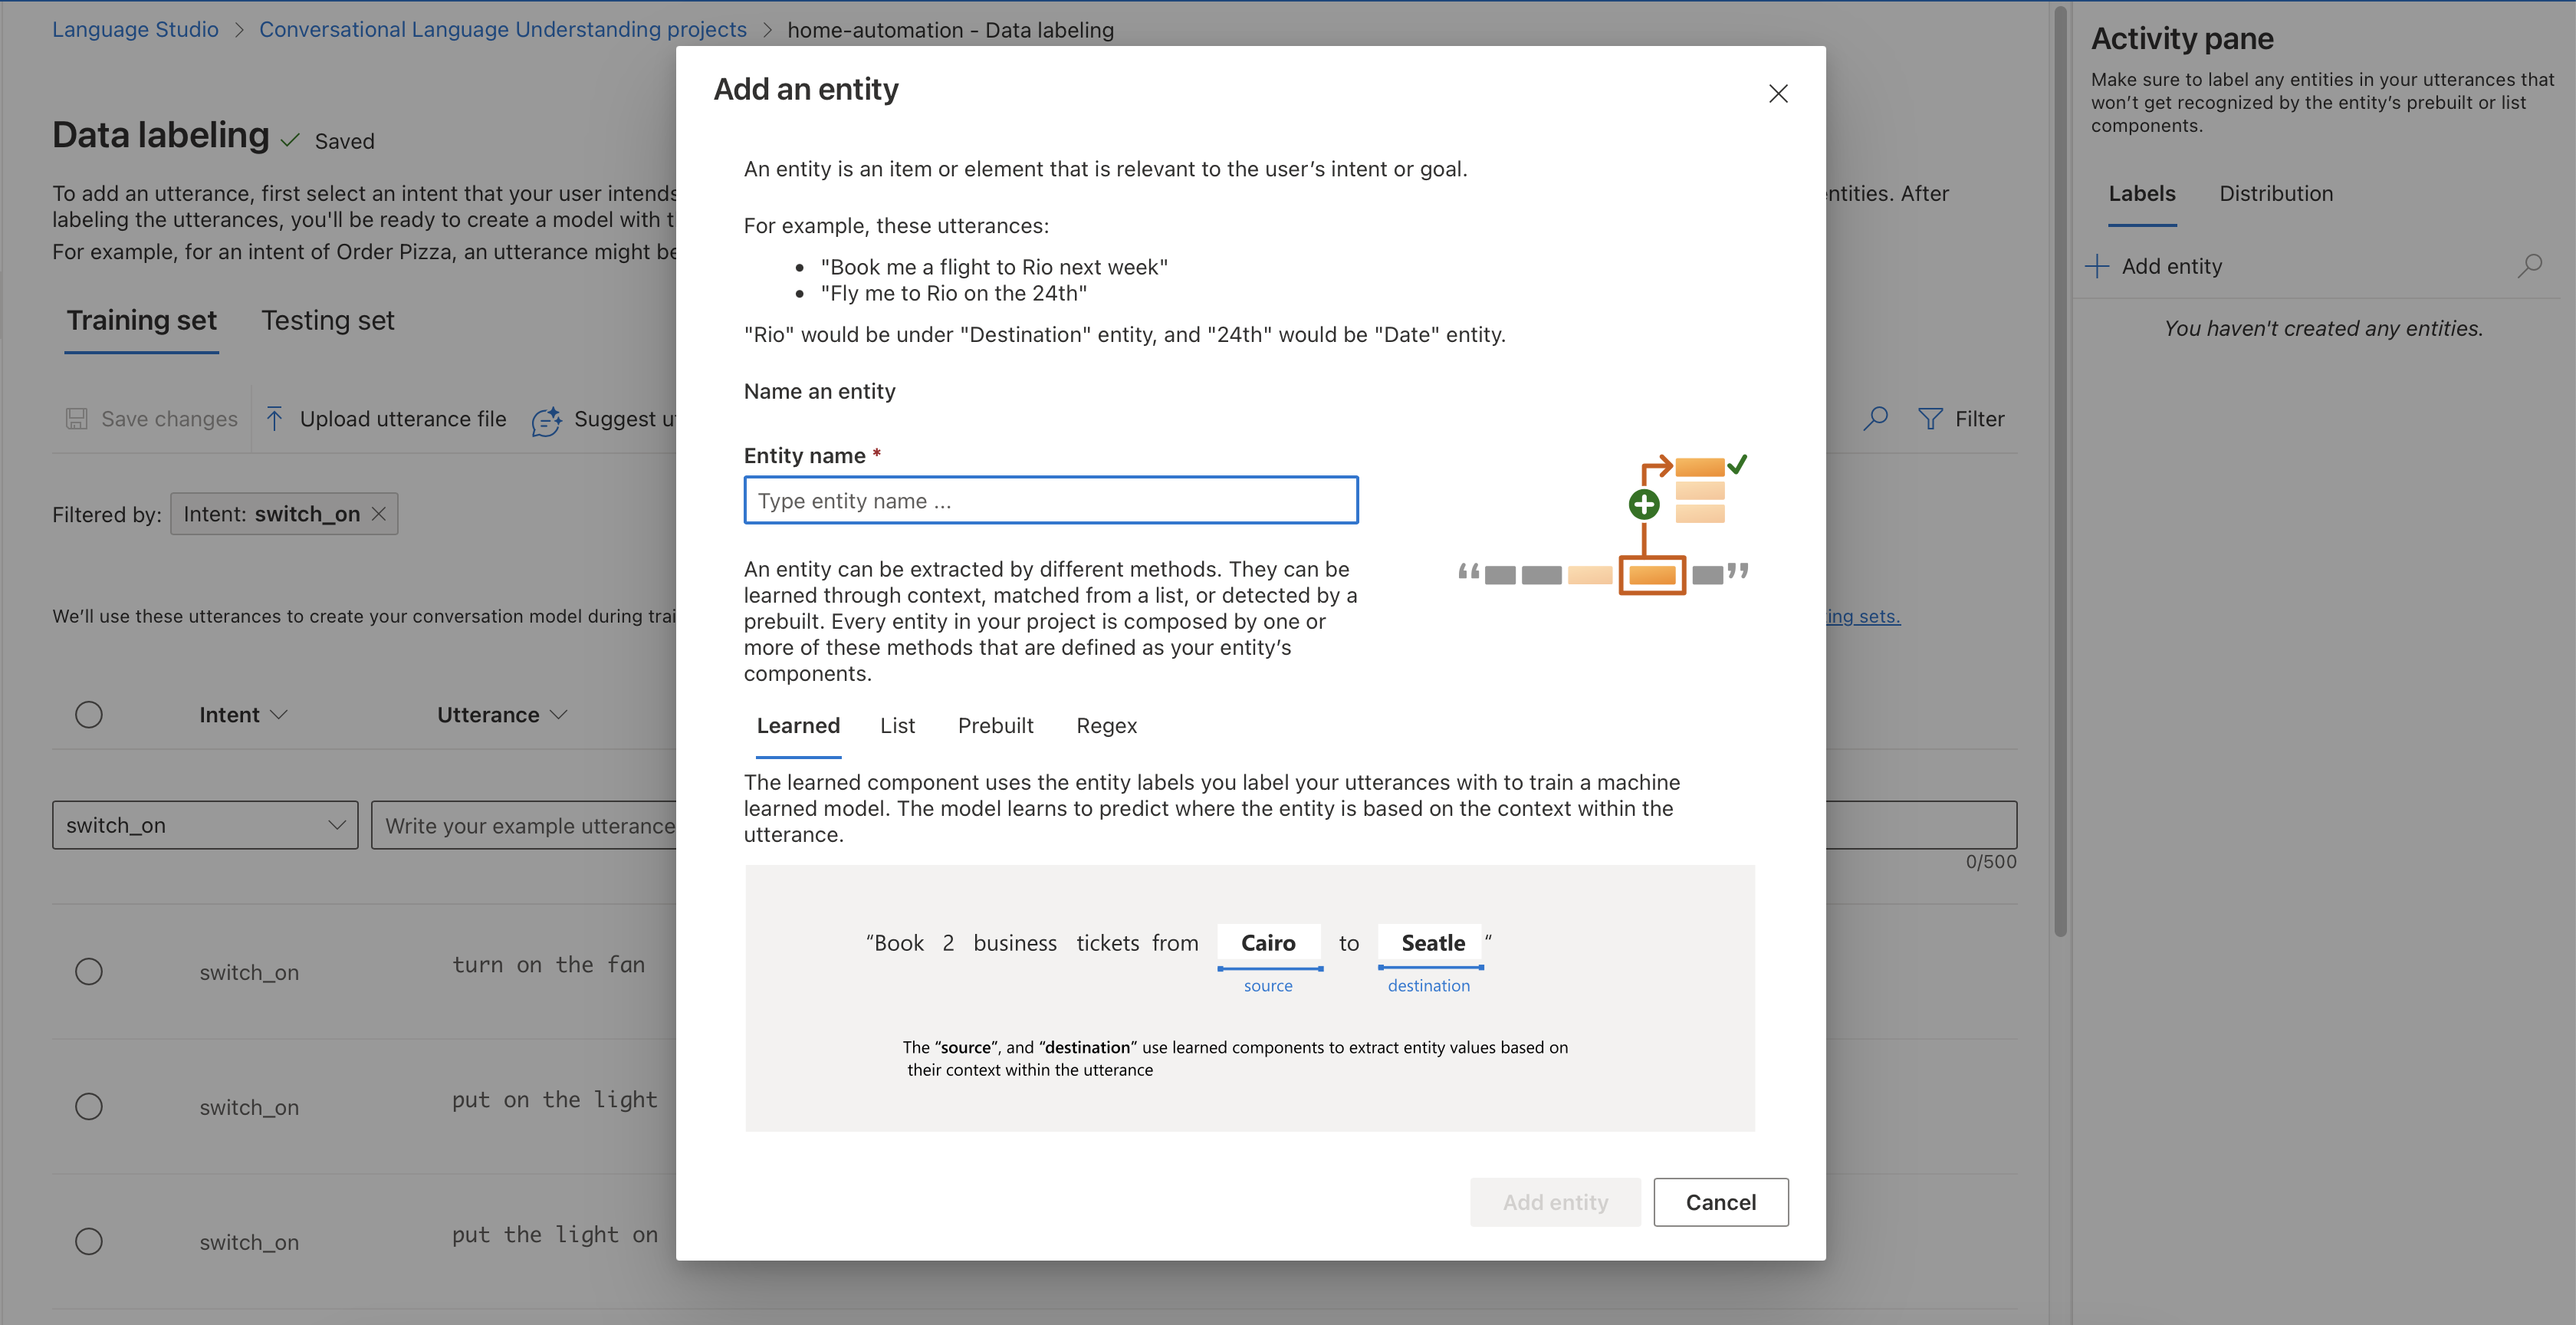The image size is (2576, 1325).
Task: Click the Upload utterance file arrow icon
Action: (274, 419)
